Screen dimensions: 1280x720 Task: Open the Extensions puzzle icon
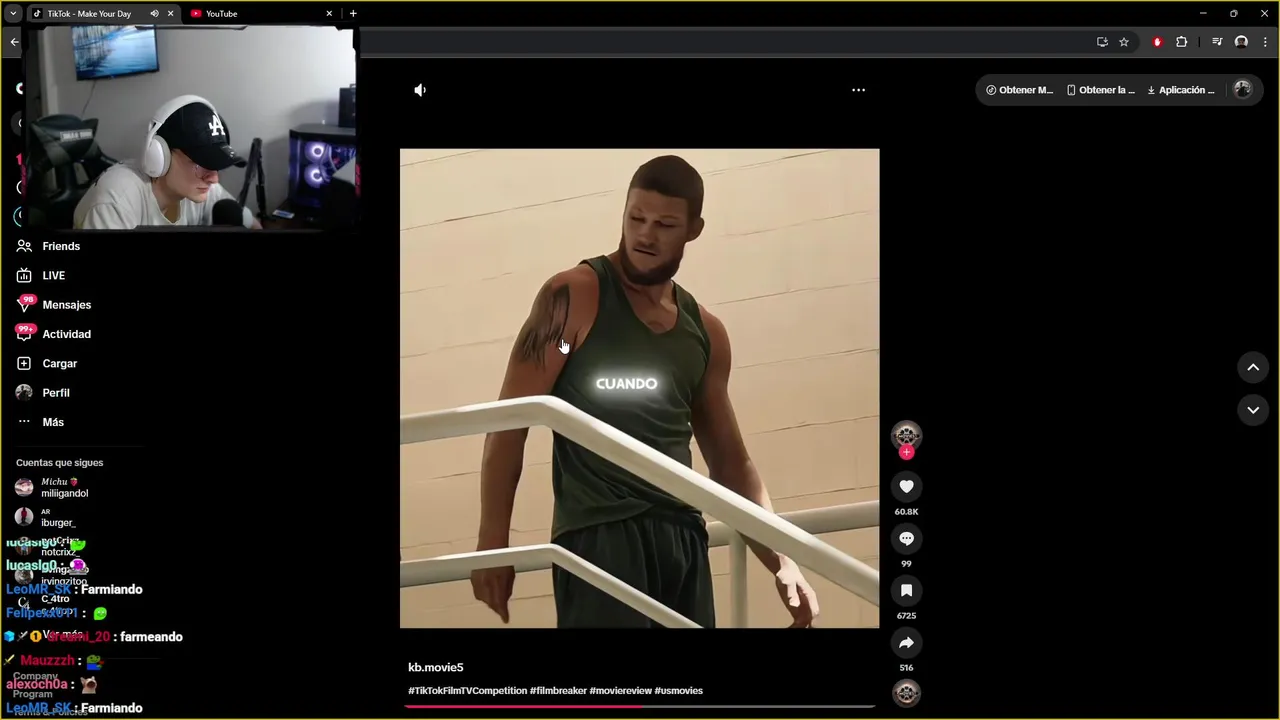(x=1182, y=42)
